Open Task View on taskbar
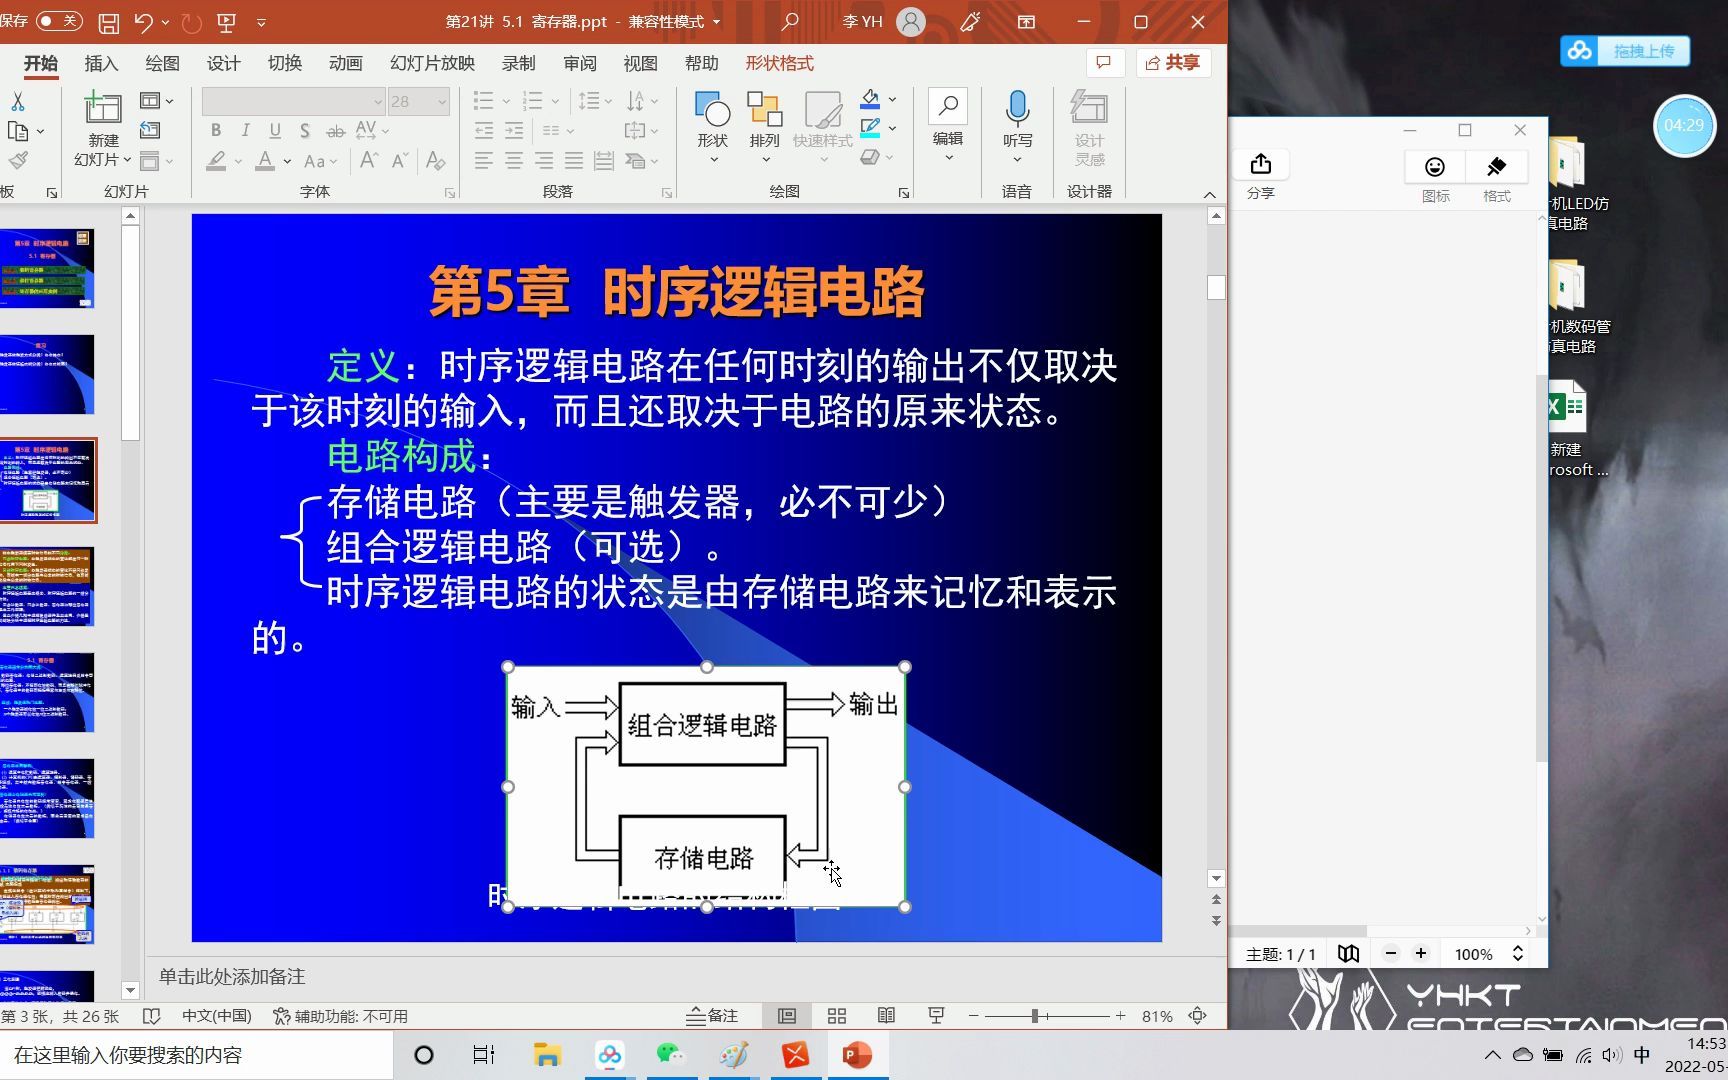 [484, 1055]
